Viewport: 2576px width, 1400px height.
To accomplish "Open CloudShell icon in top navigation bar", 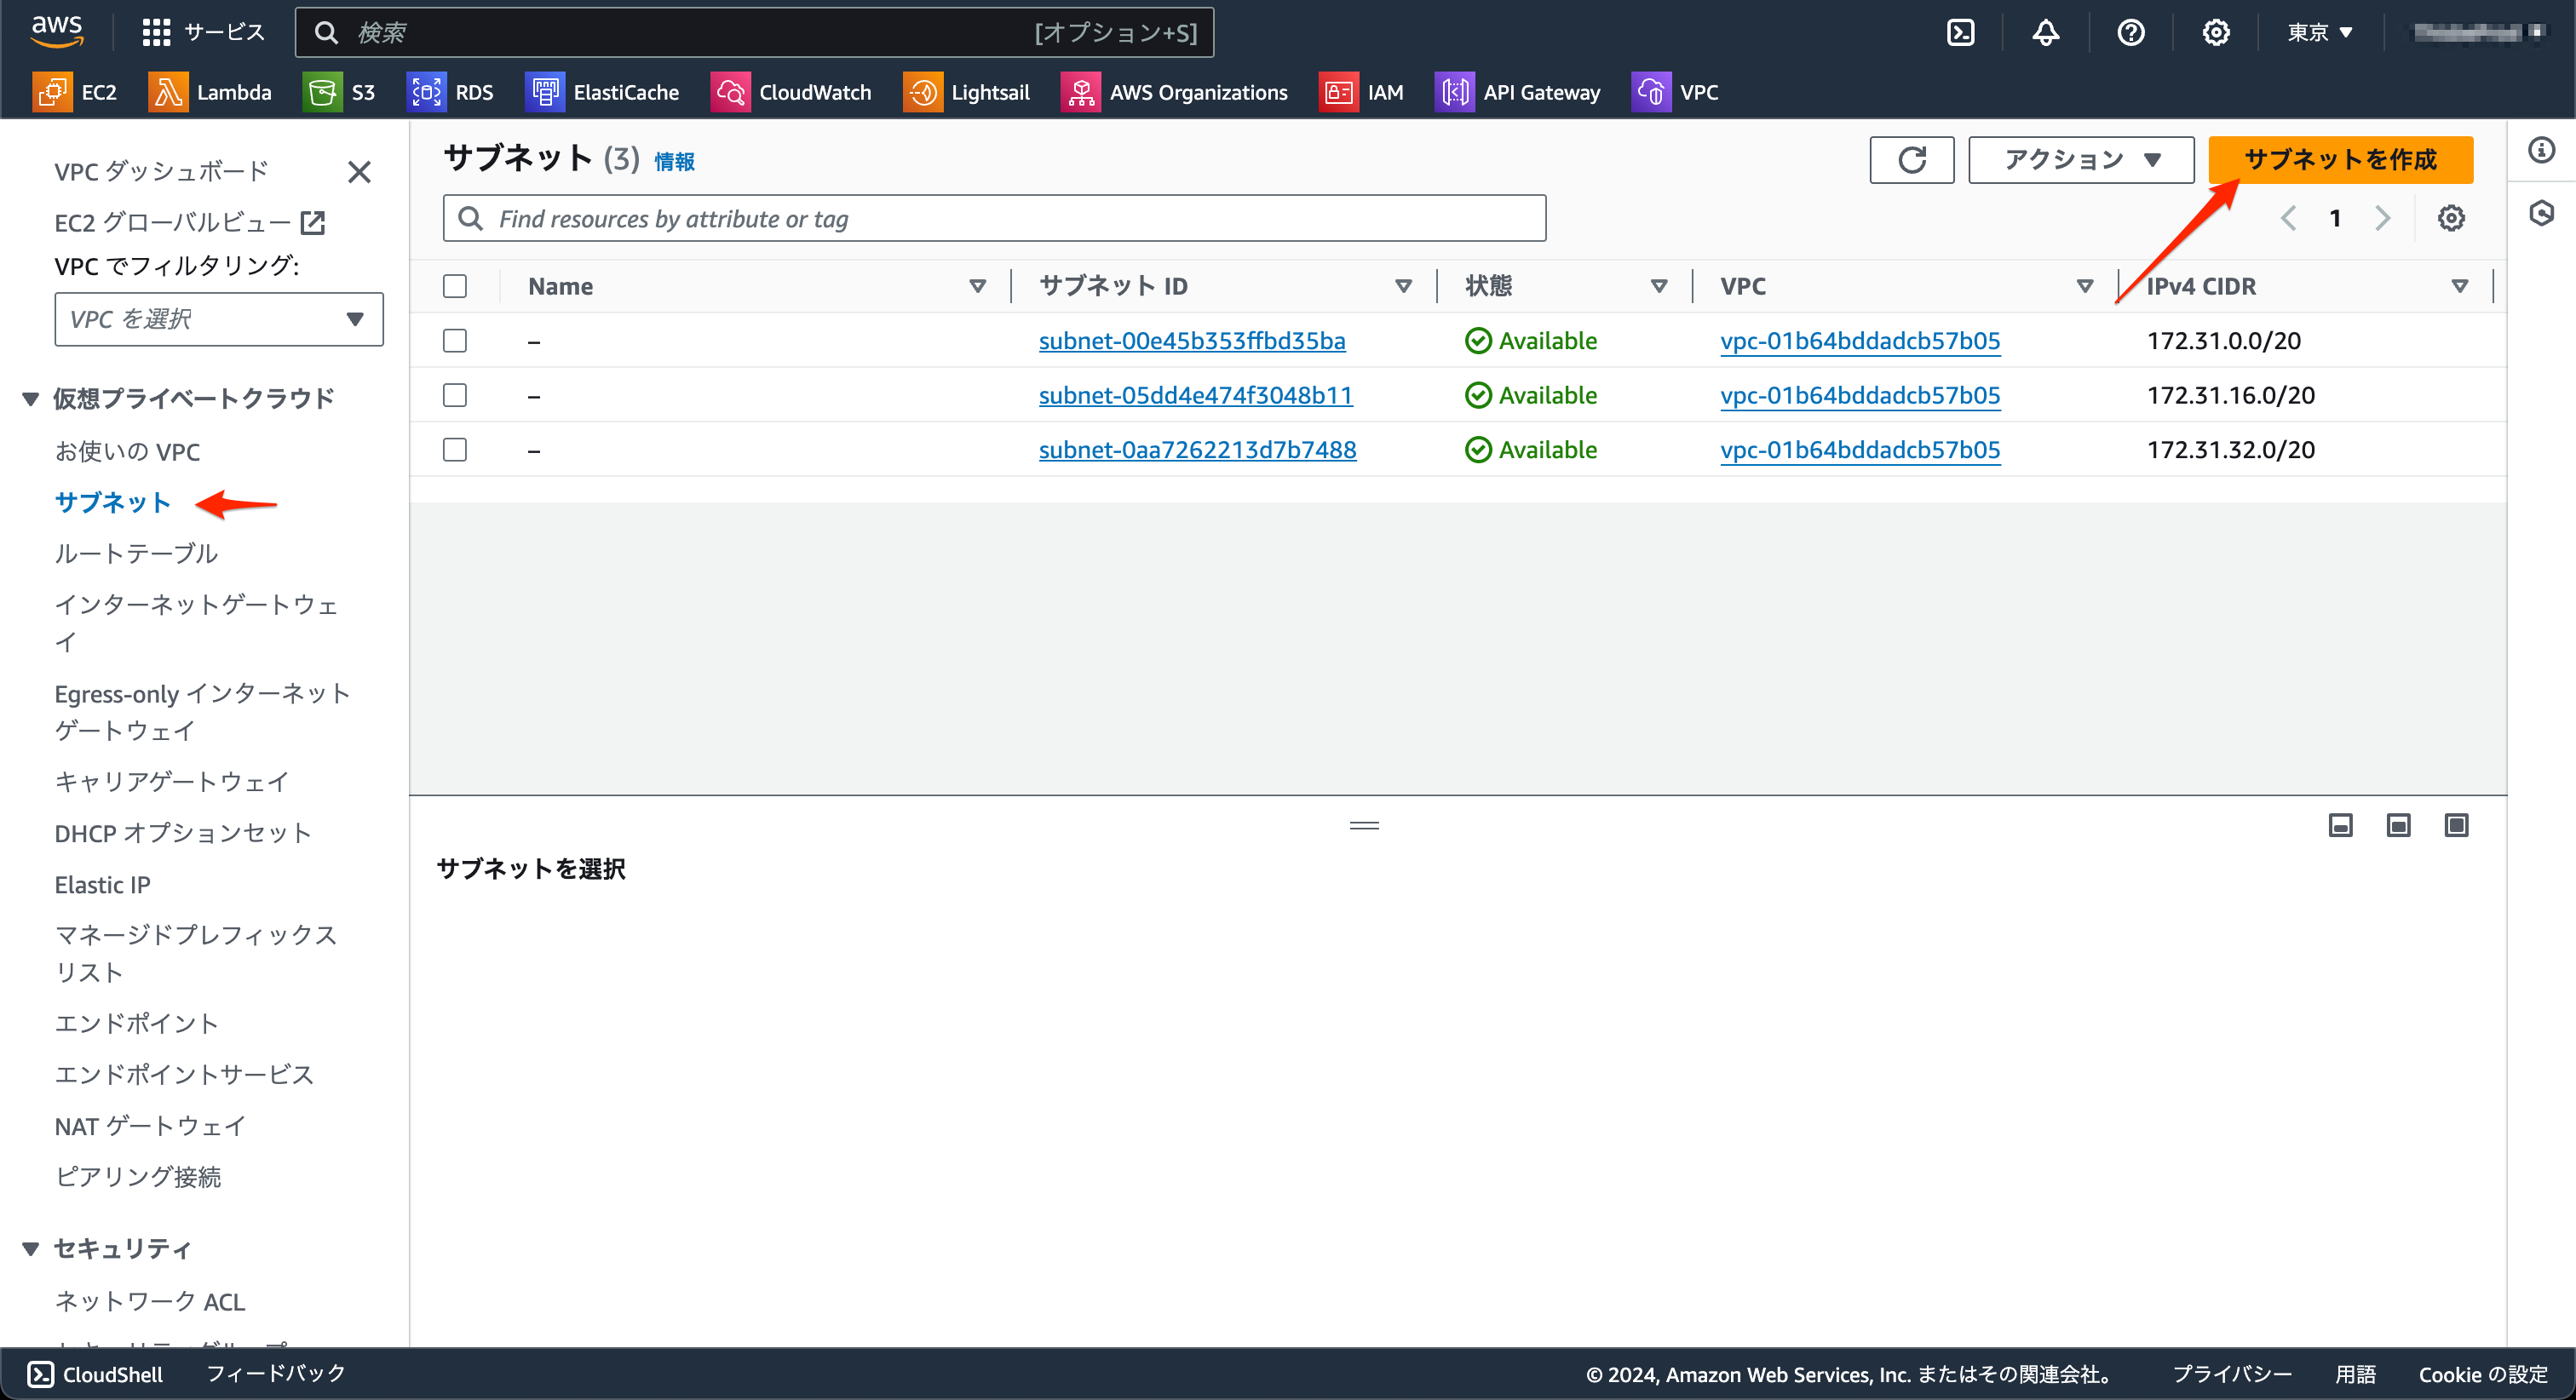I will pos(1960,33).
